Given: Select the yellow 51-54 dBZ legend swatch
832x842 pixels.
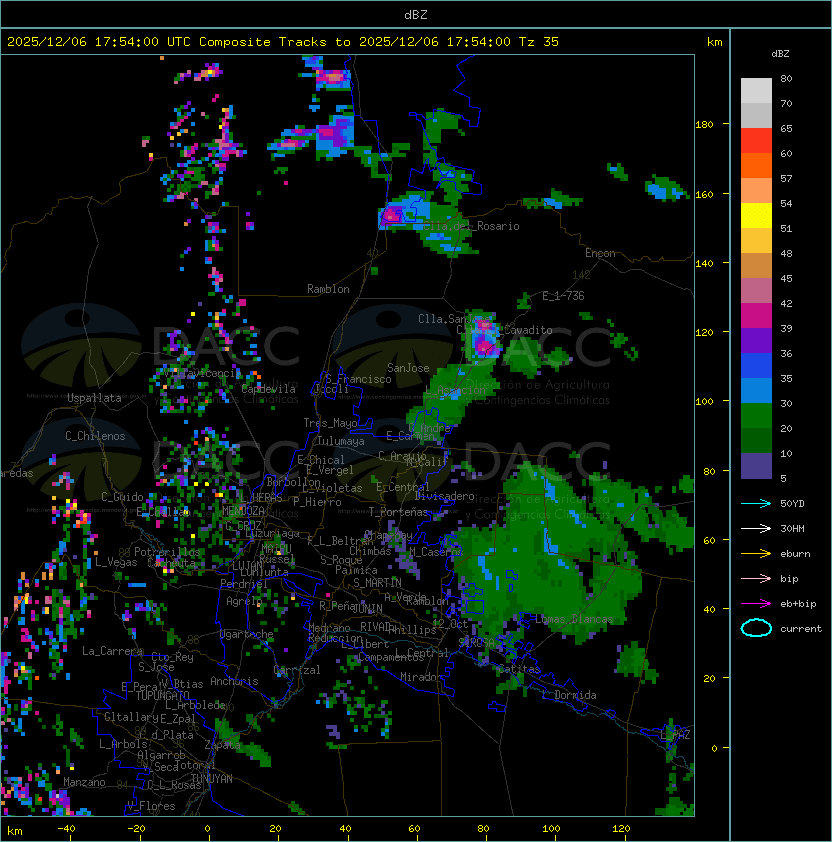Looking at the screenshot, I should point(756,216).
